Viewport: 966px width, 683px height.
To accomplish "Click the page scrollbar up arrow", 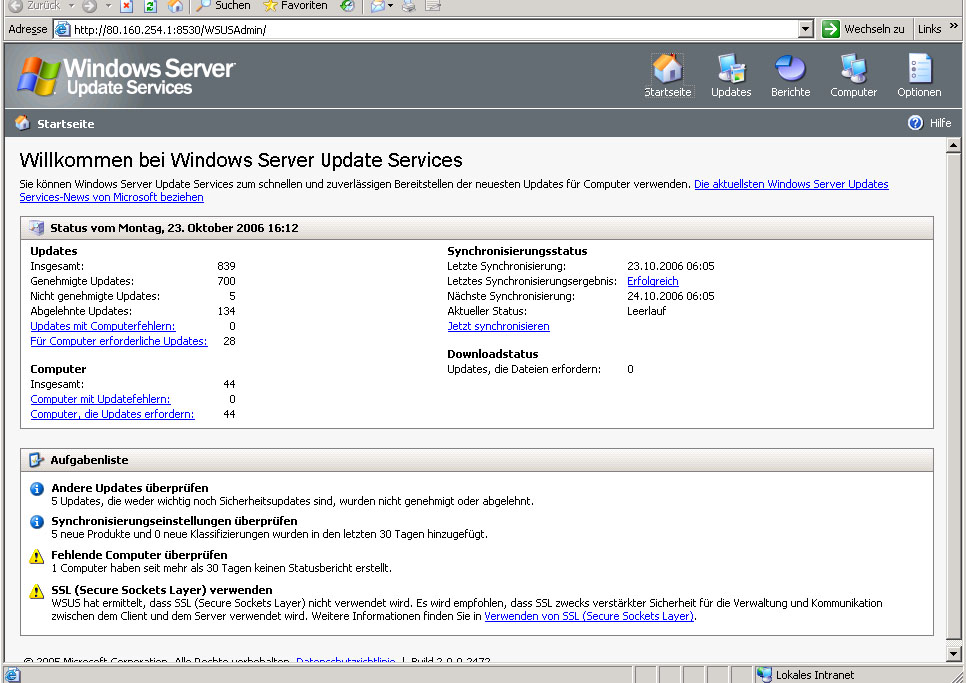I will click(953, 145).
